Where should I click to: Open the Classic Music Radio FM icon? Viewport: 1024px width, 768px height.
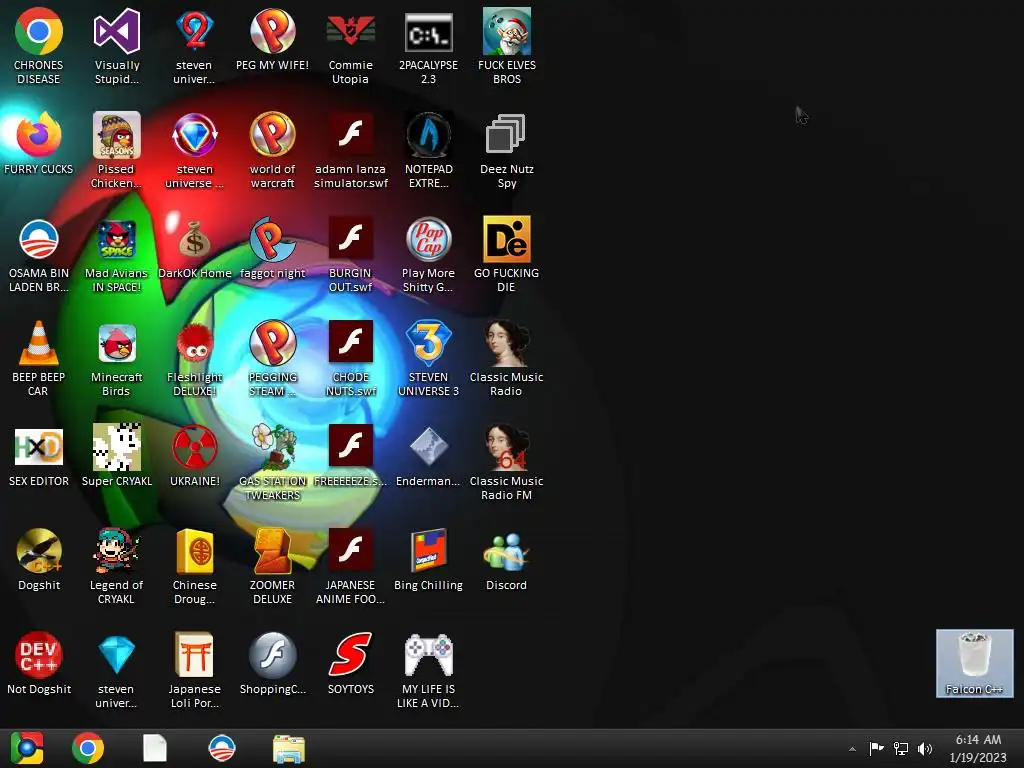[506, 447]
